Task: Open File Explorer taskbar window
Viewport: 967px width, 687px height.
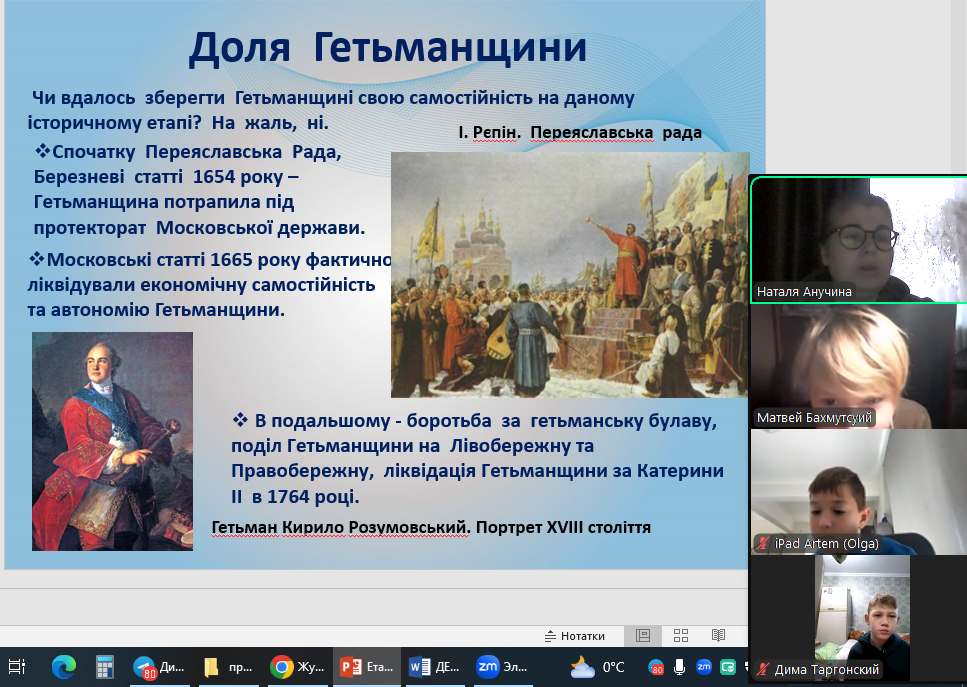Action: pyautogui.click(x=227, y=667)
